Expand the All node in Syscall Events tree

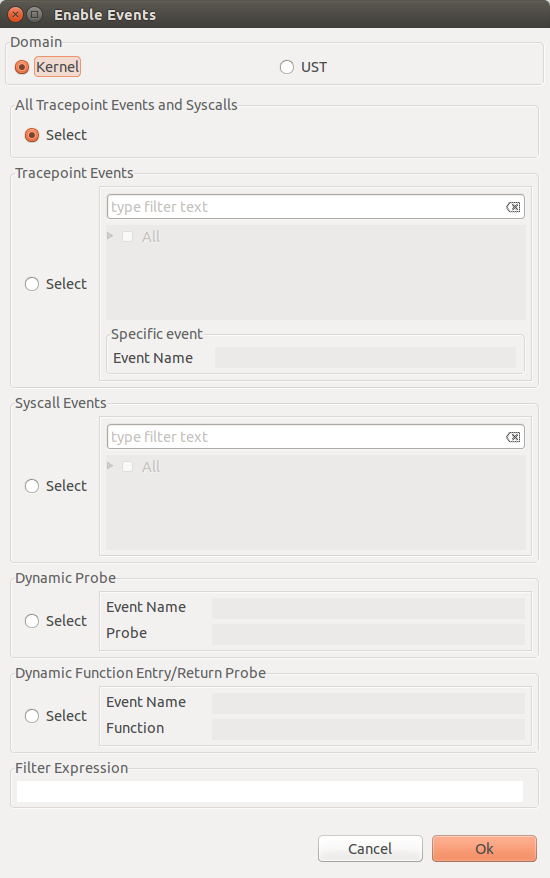110,466
